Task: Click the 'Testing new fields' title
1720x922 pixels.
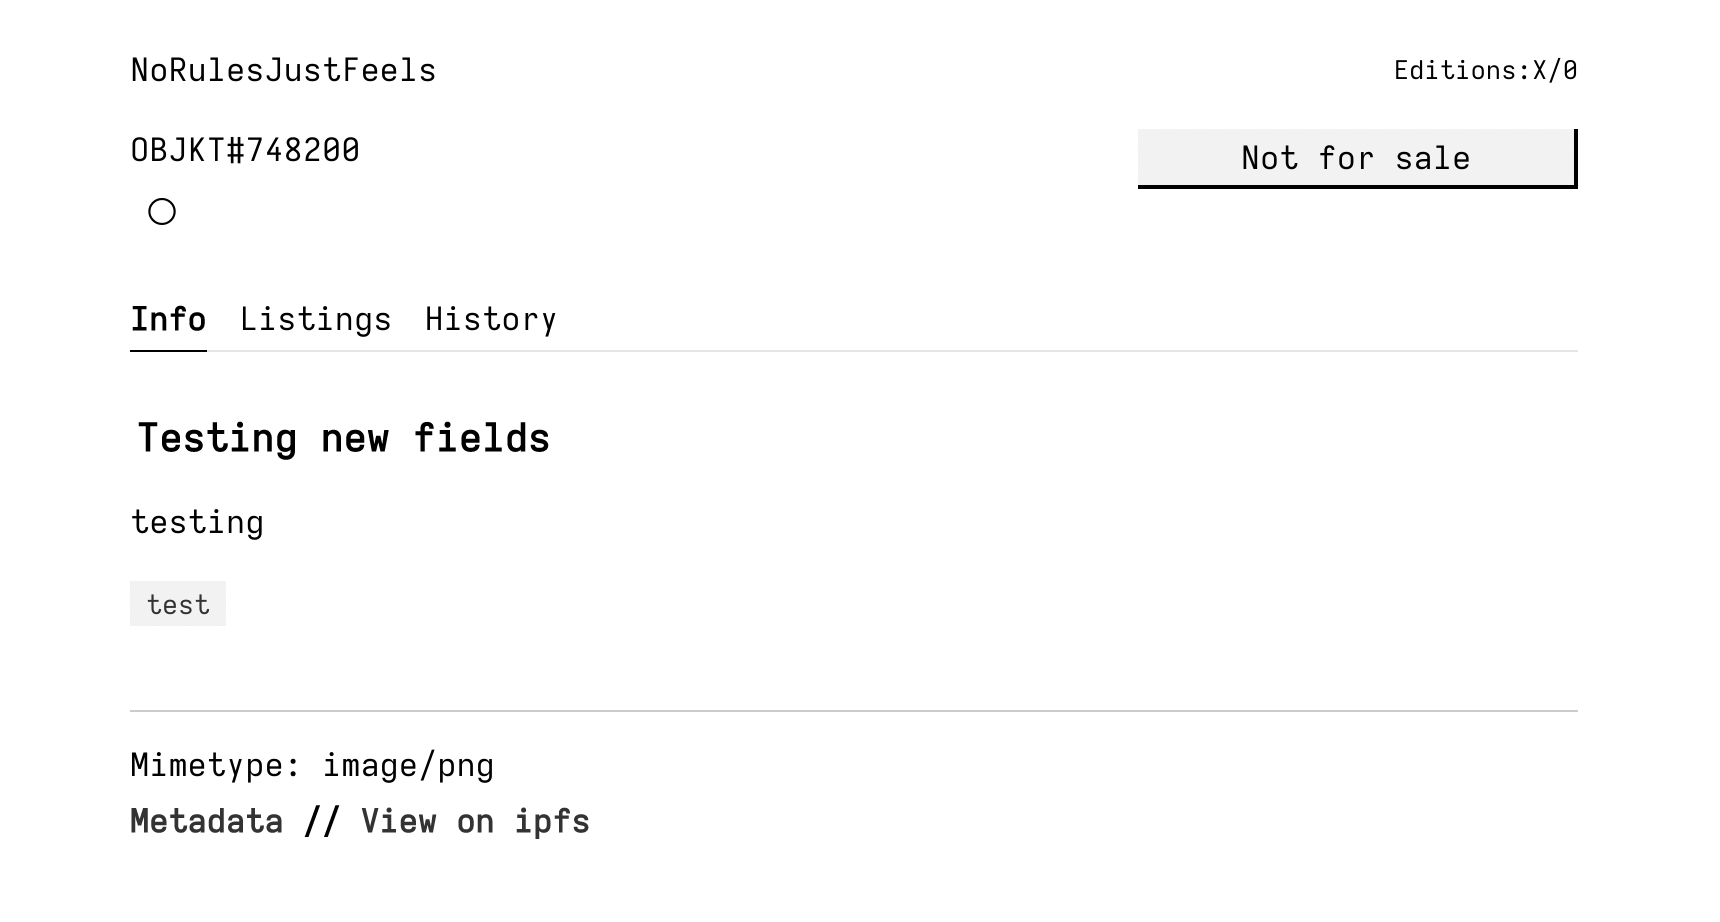Action: [x=344, y=437]
